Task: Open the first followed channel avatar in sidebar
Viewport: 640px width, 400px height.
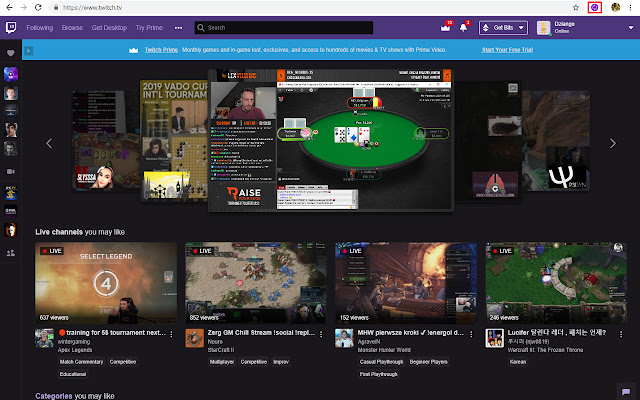Action: click(x=11, y=74)
